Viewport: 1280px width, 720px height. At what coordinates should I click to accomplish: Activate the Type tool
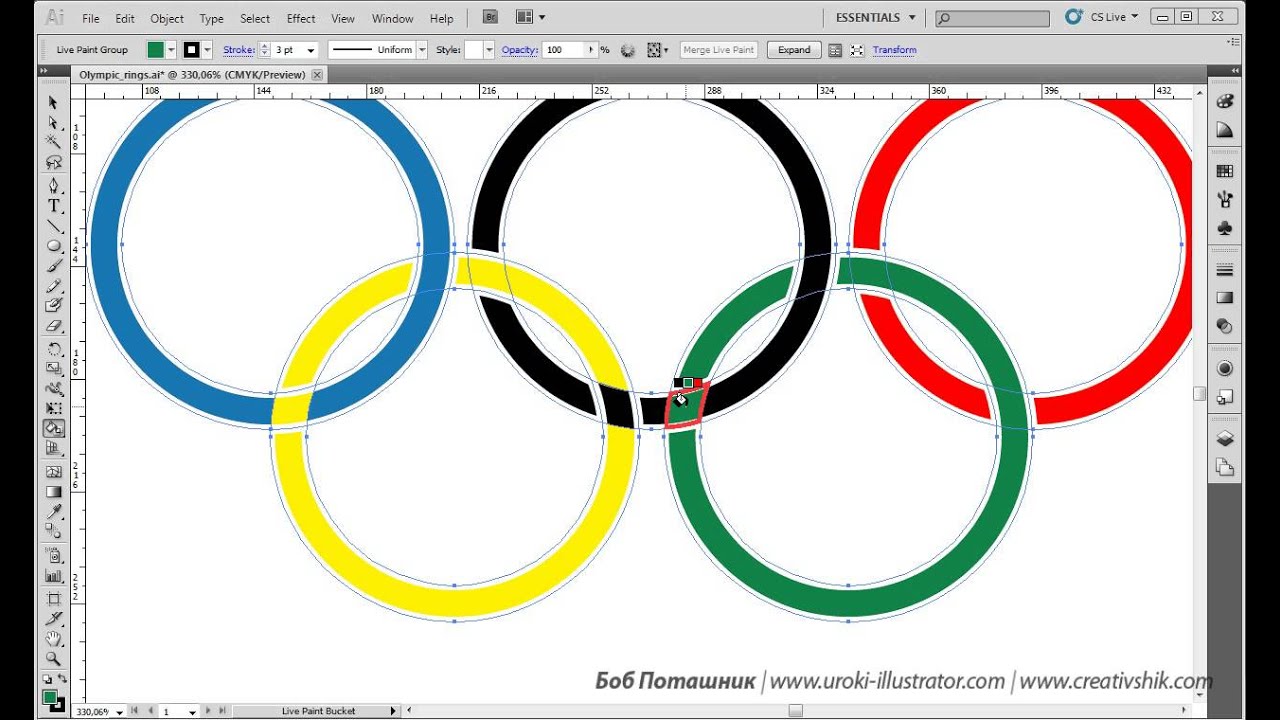(53, 206)
